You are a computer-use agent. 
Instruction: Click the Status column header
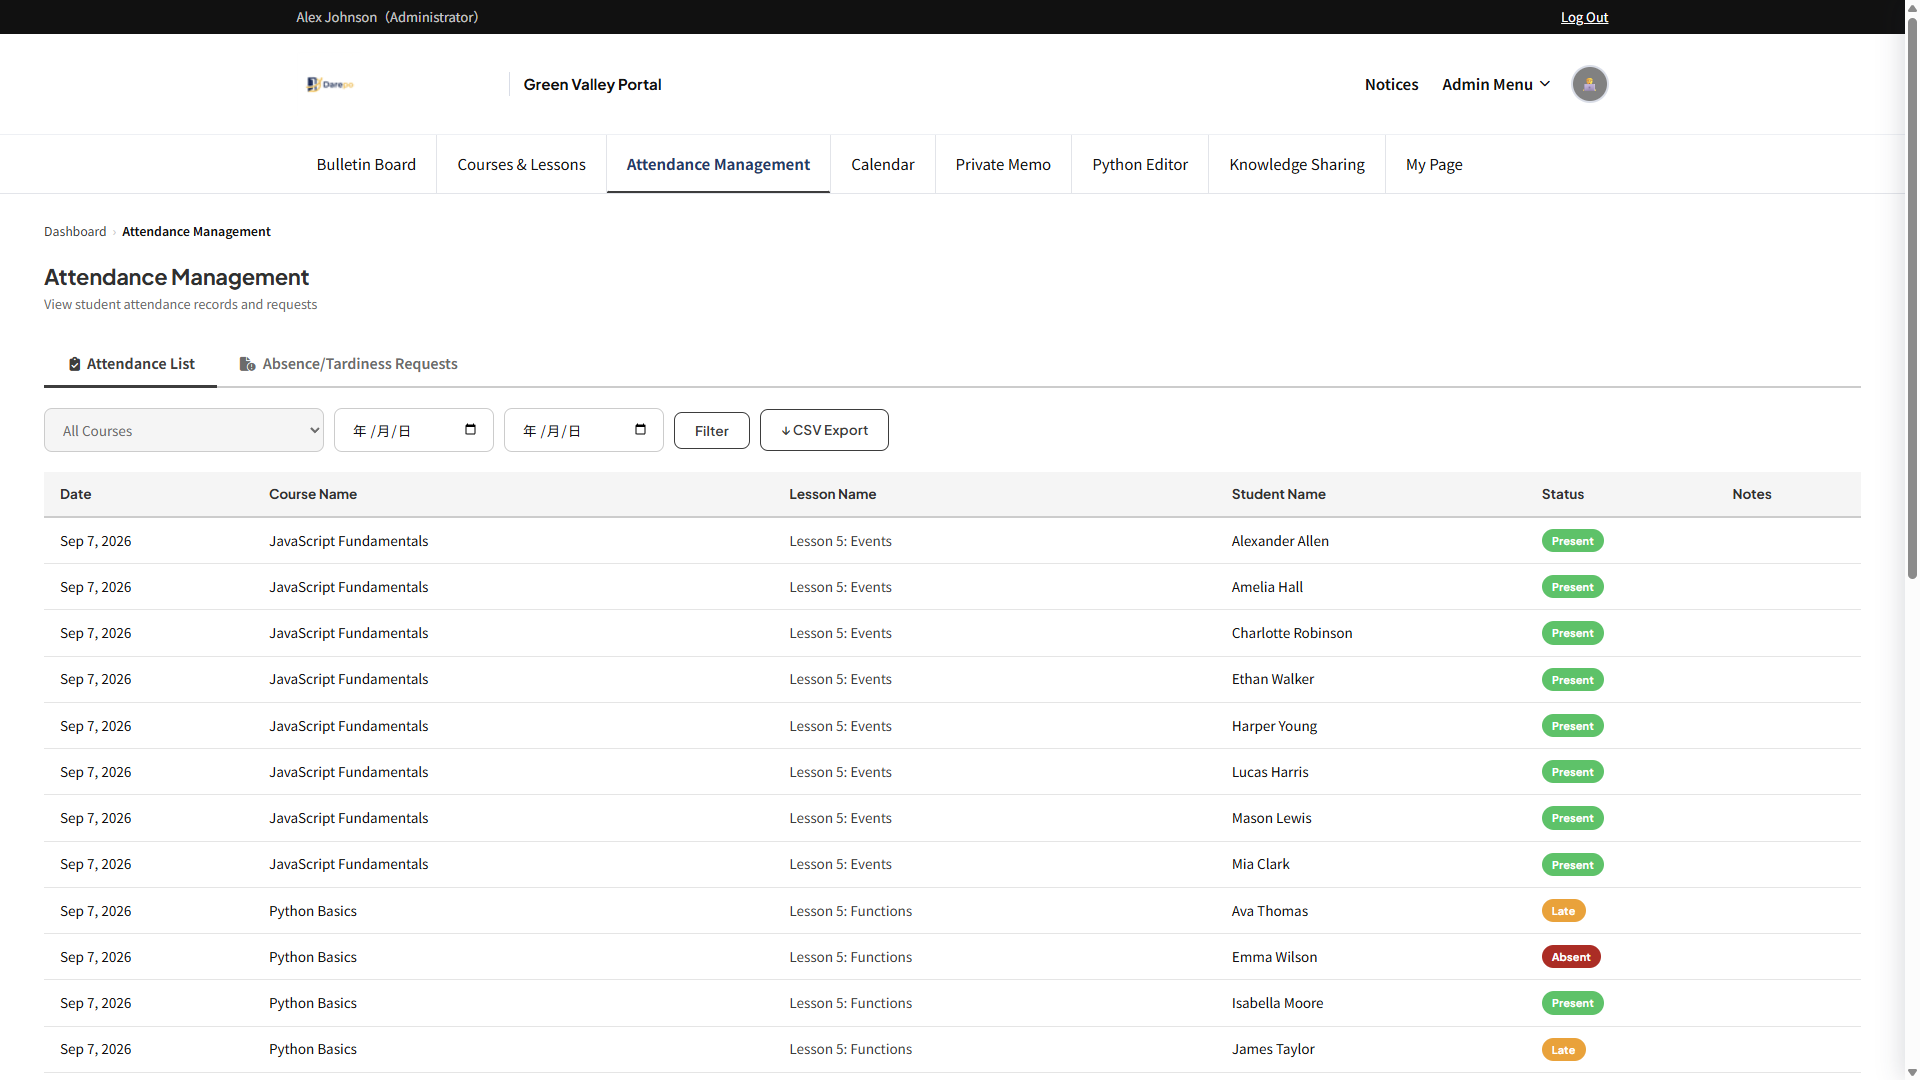tap(1562, 494)
